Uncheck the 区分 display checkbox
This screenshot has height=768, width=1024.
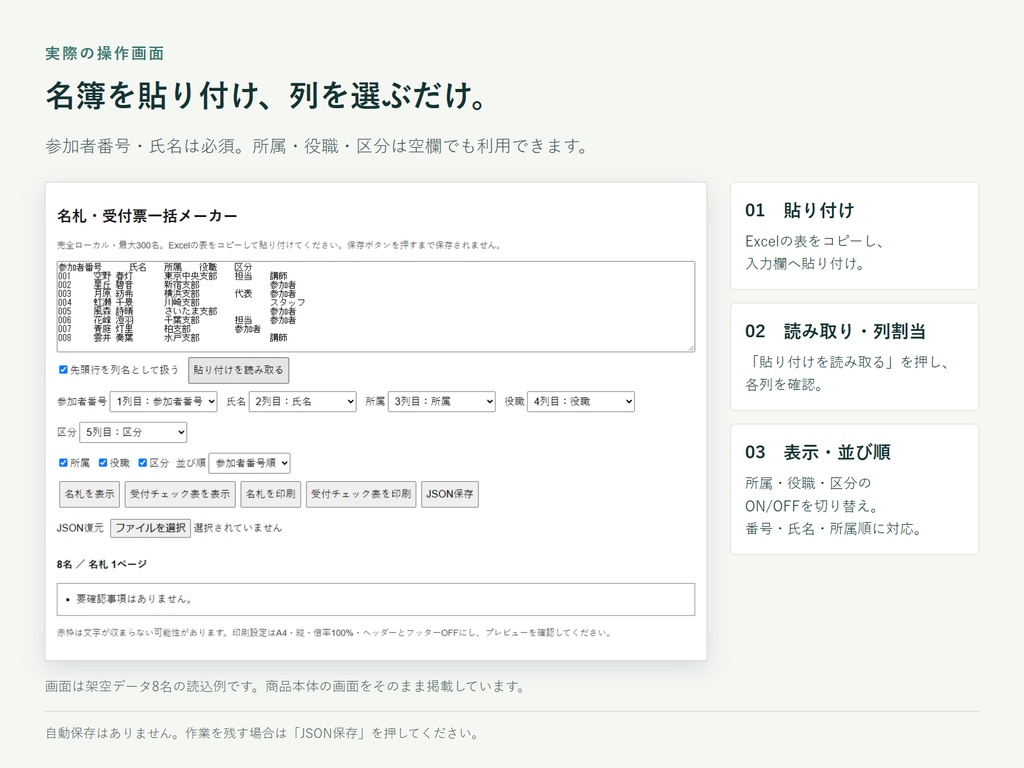[142, 462]
